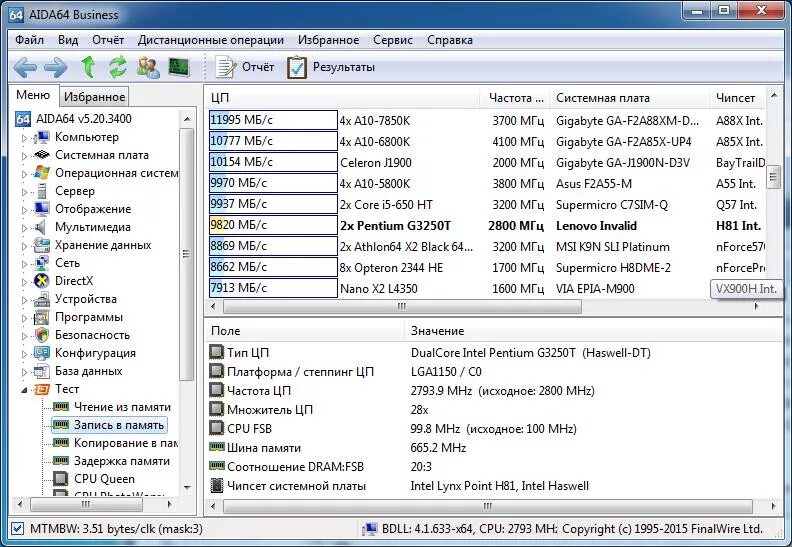
Task: Open the Вид menu
Action: click(x=68, y=40)
